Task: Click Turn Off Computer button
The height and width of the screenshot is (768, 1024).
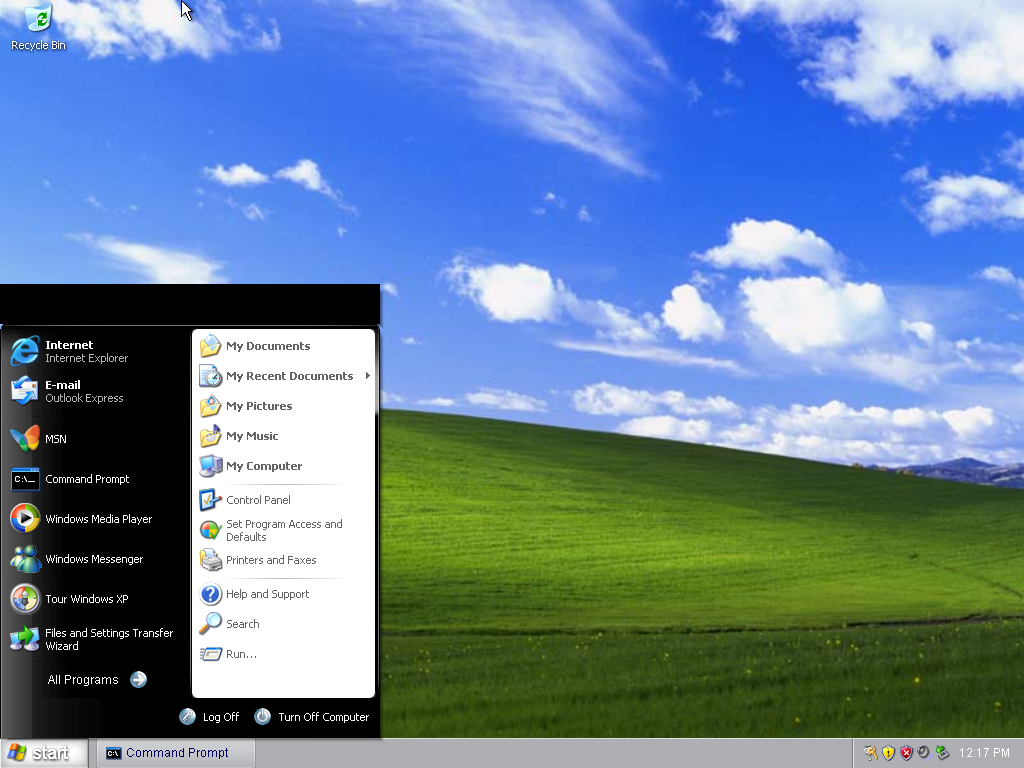Action: (312, 717)
